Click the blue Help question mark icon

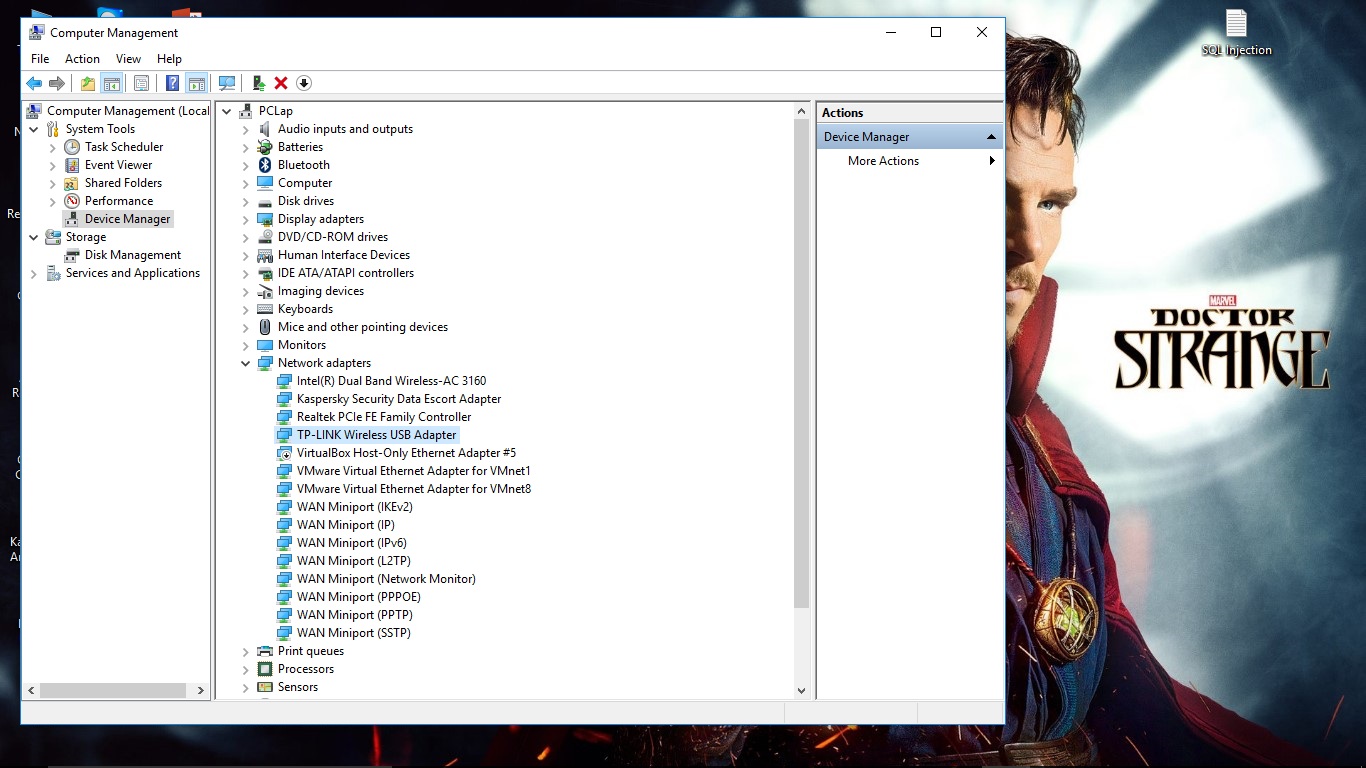point(172,83)
